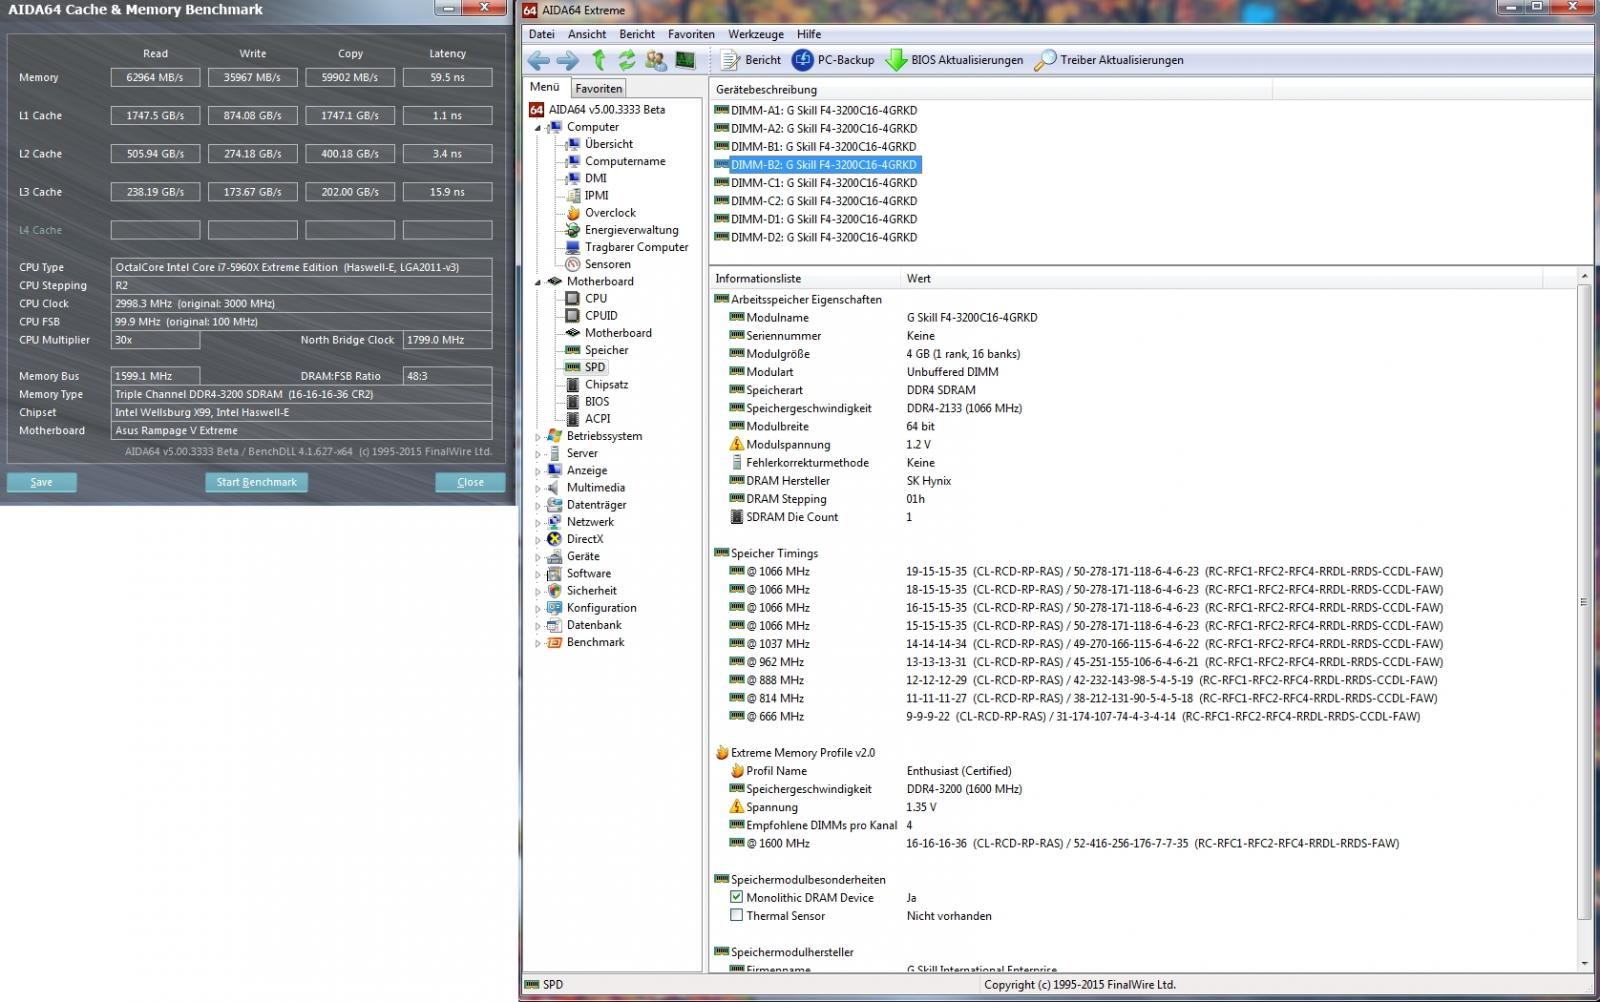1600x1002 pixels.
Task: Save the benchmark results
Action: [41, 482]
